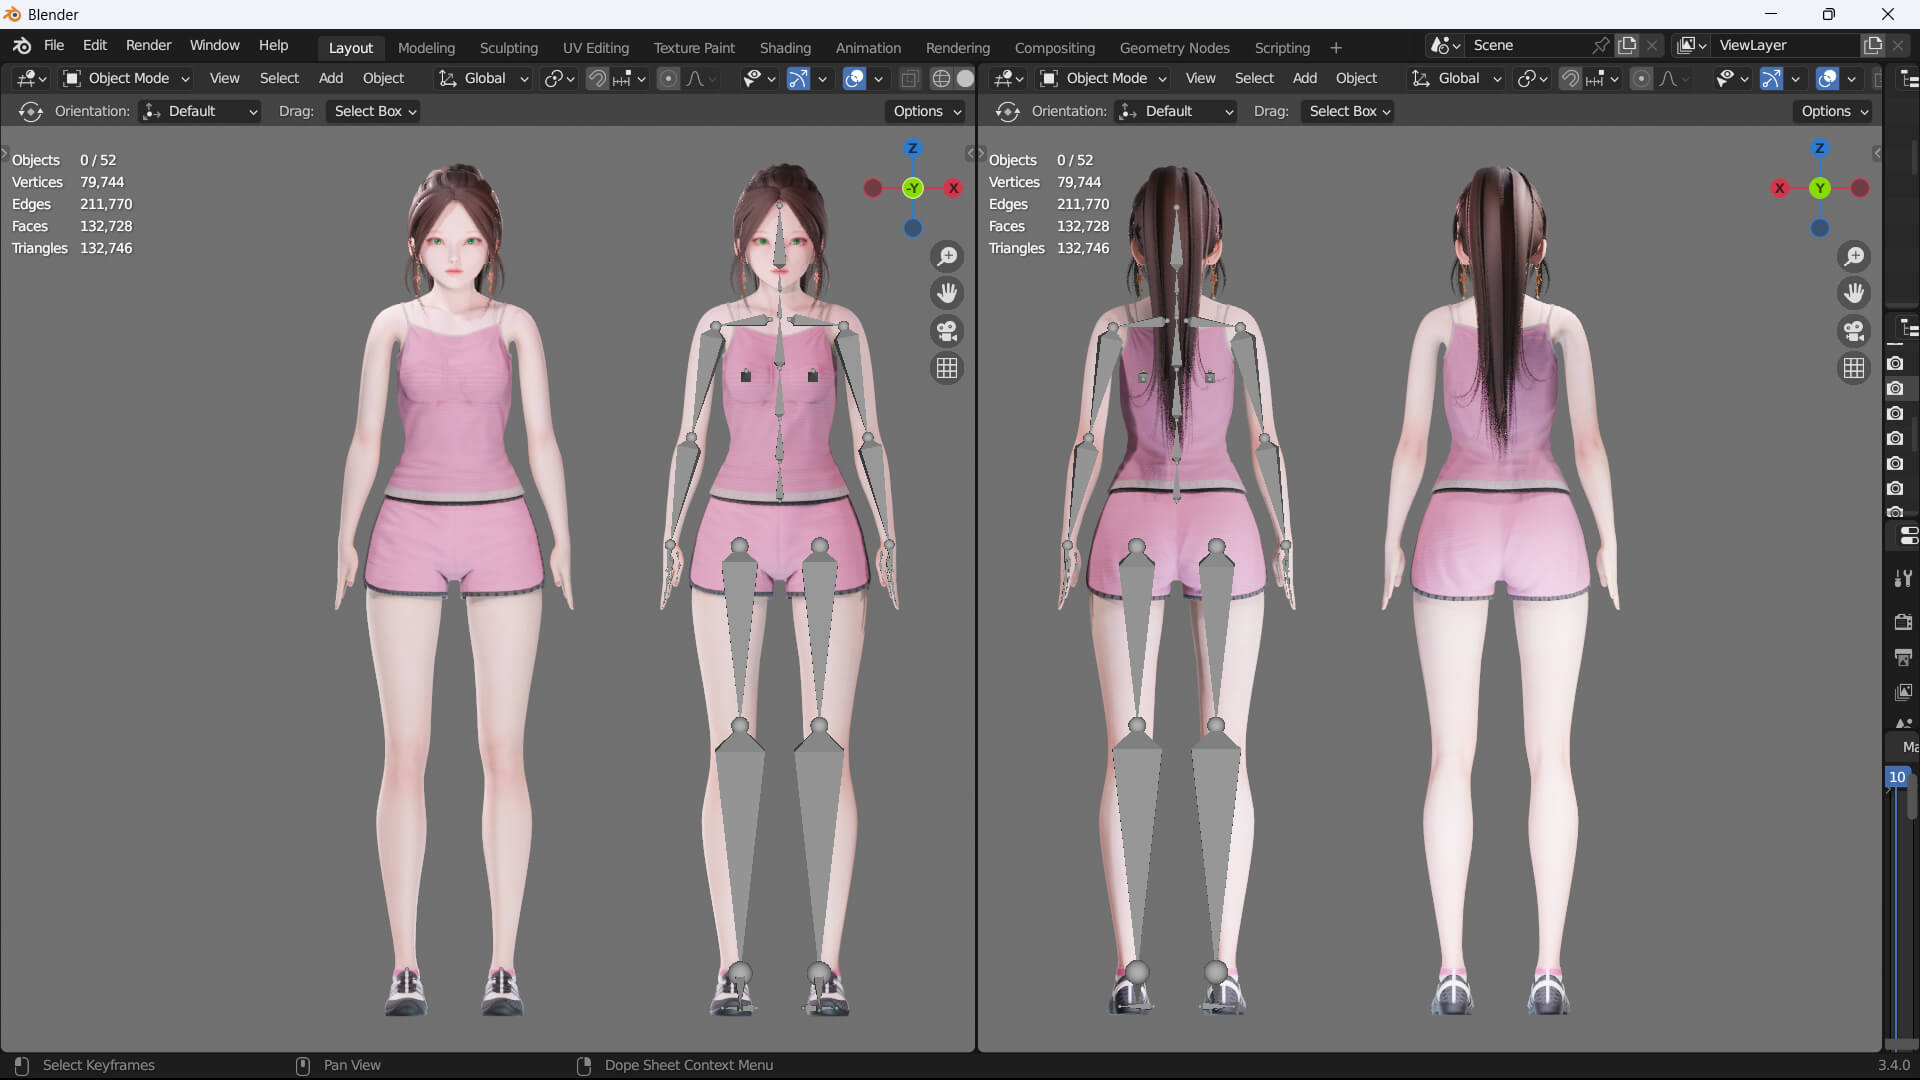The width and height of the screenshot is (1920, 1080).
Task: Click Blender logo icon in menu bar
Action: 22,45
